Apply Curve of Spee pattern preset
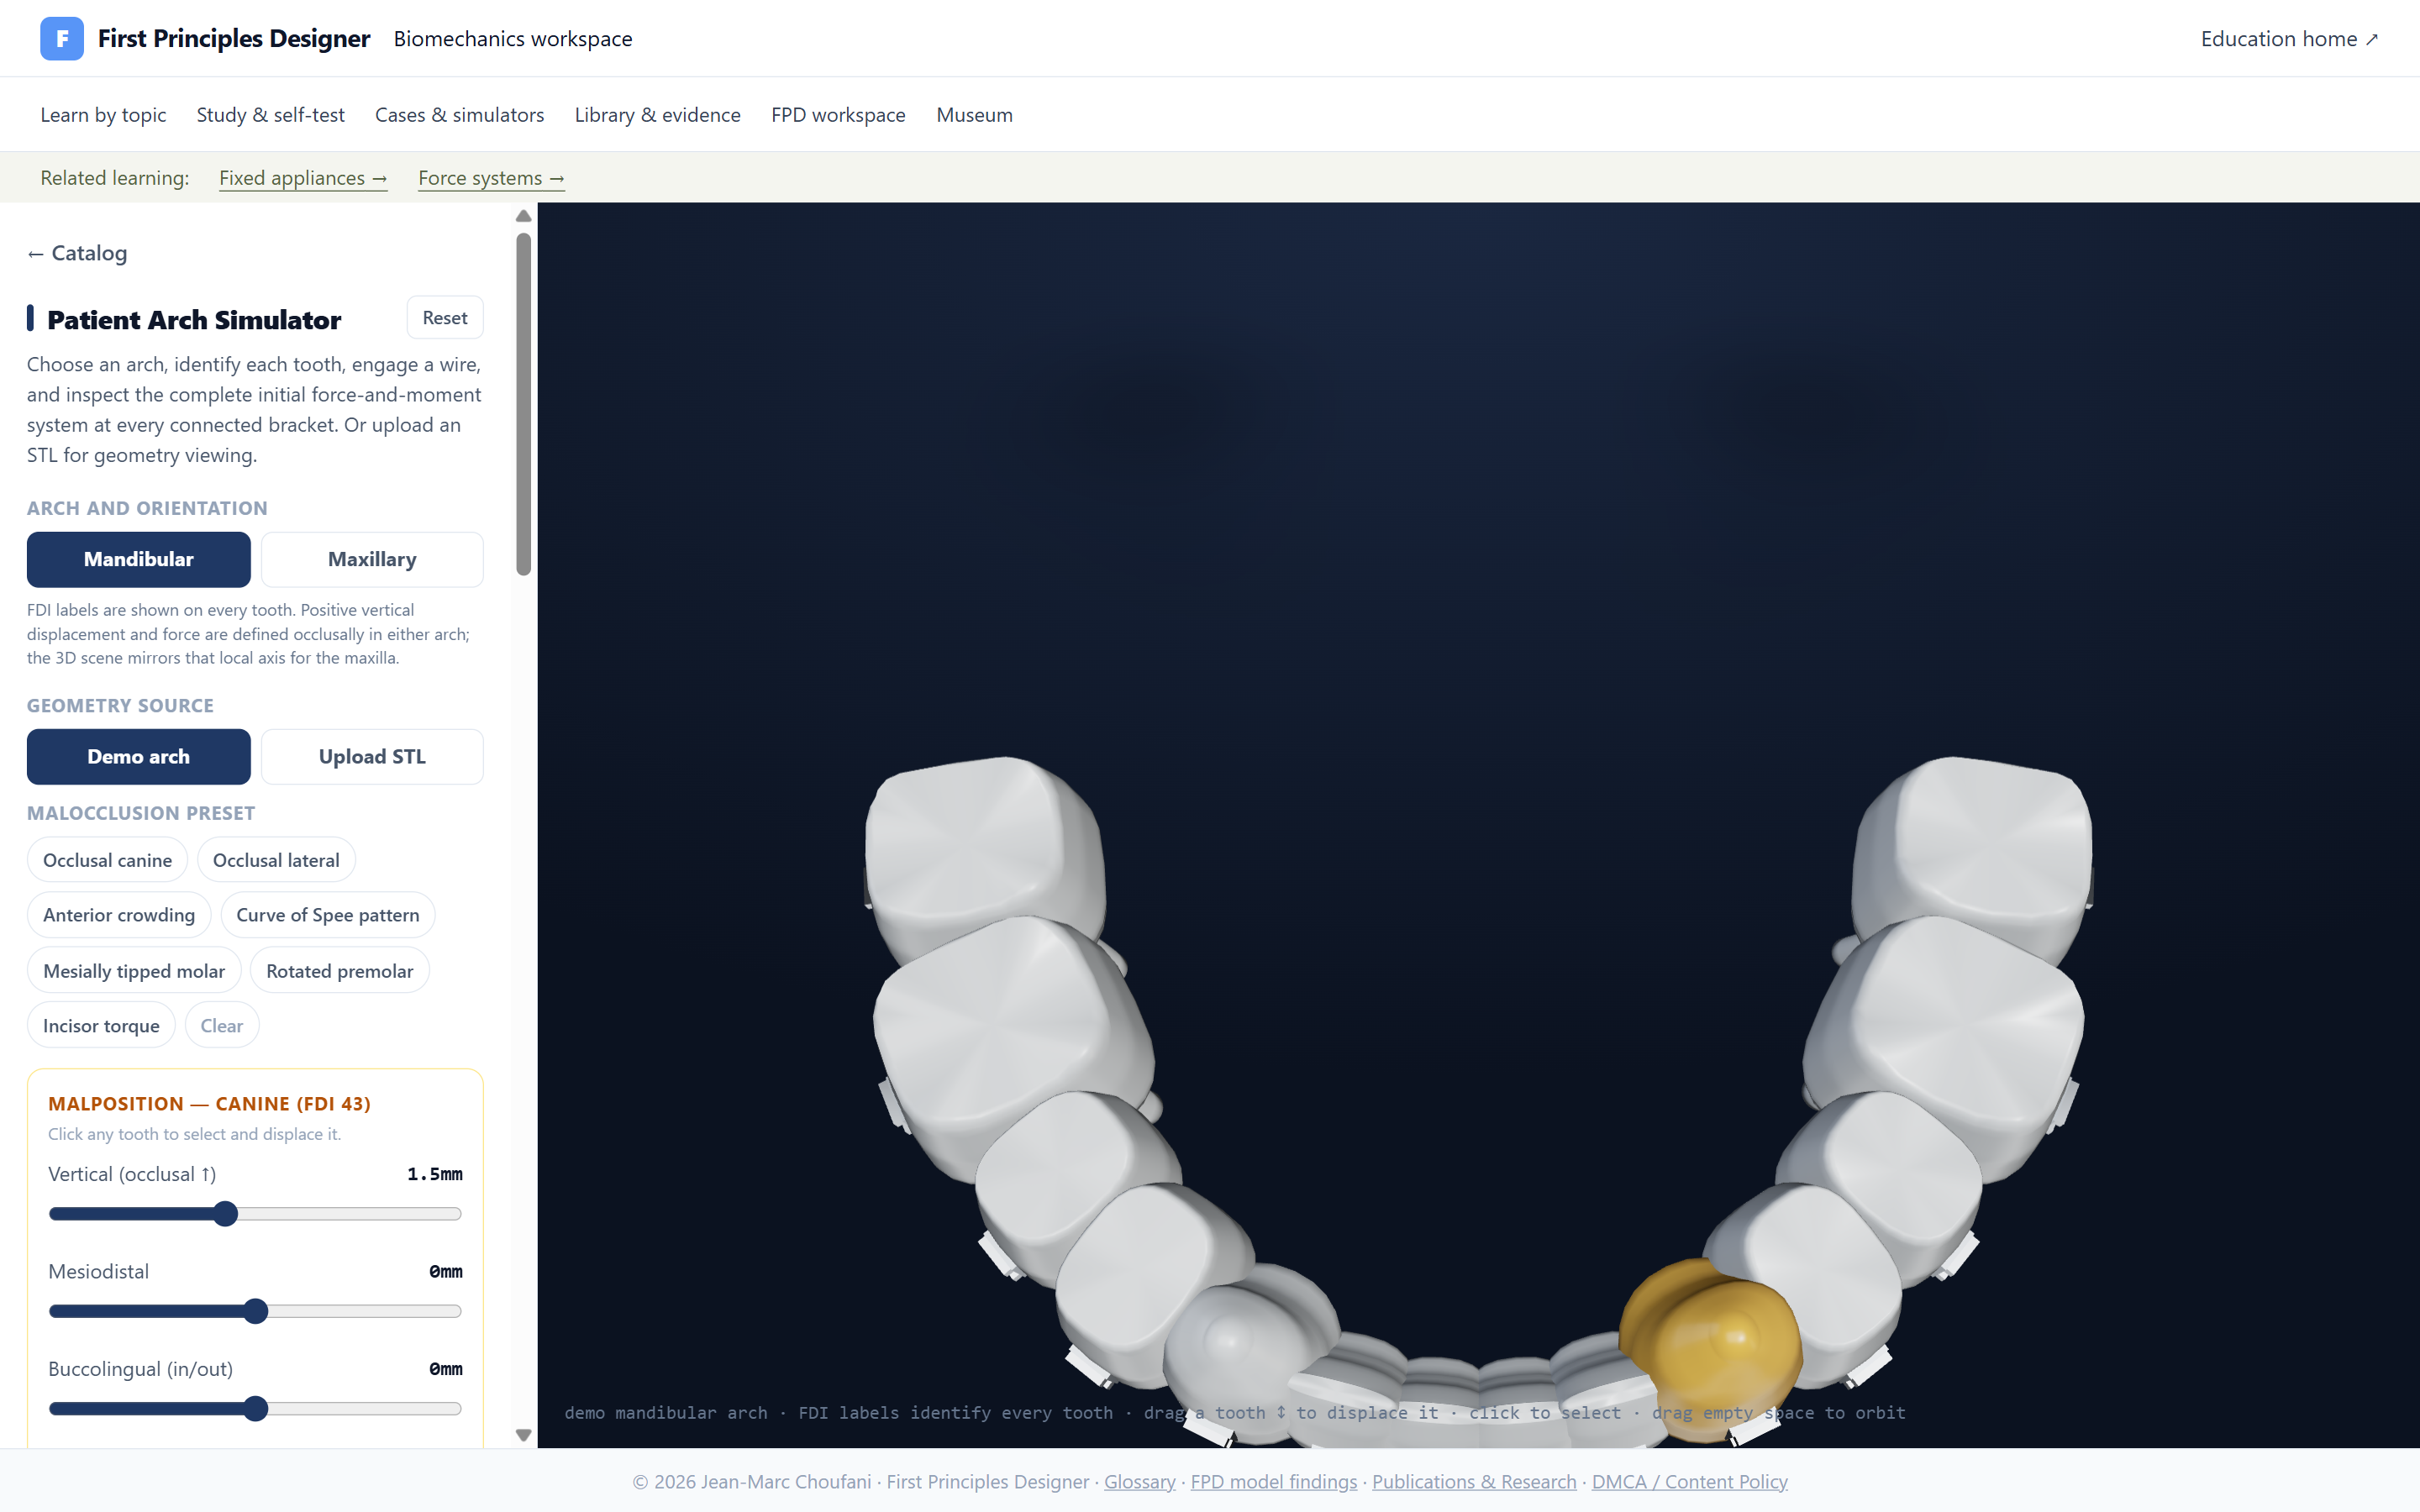The image size is (2420, 1512). tap(328, 915)
